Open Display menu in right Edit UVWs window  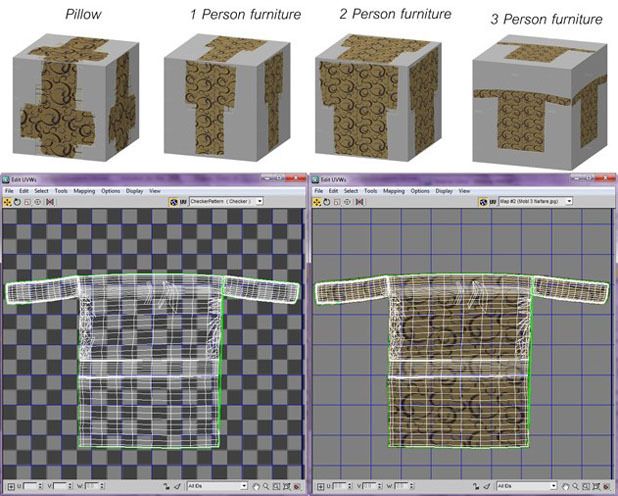444,191
